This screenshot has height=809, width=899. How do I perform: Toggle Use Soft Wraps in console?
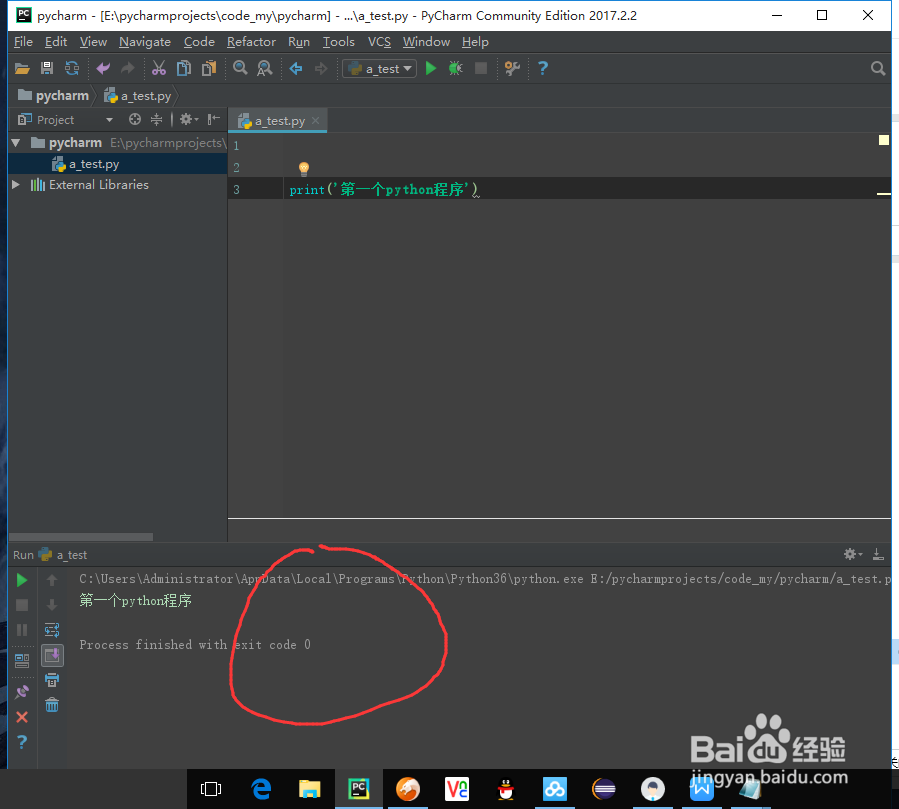pos(52,630)
